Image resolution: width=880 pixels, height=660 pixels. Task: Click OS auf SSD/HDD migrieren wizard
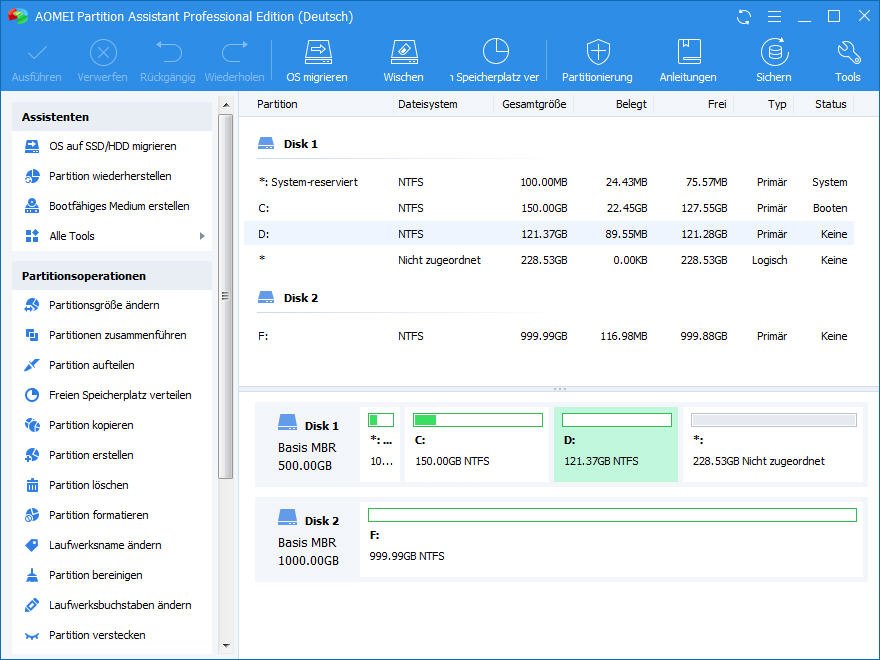[112, 146]
